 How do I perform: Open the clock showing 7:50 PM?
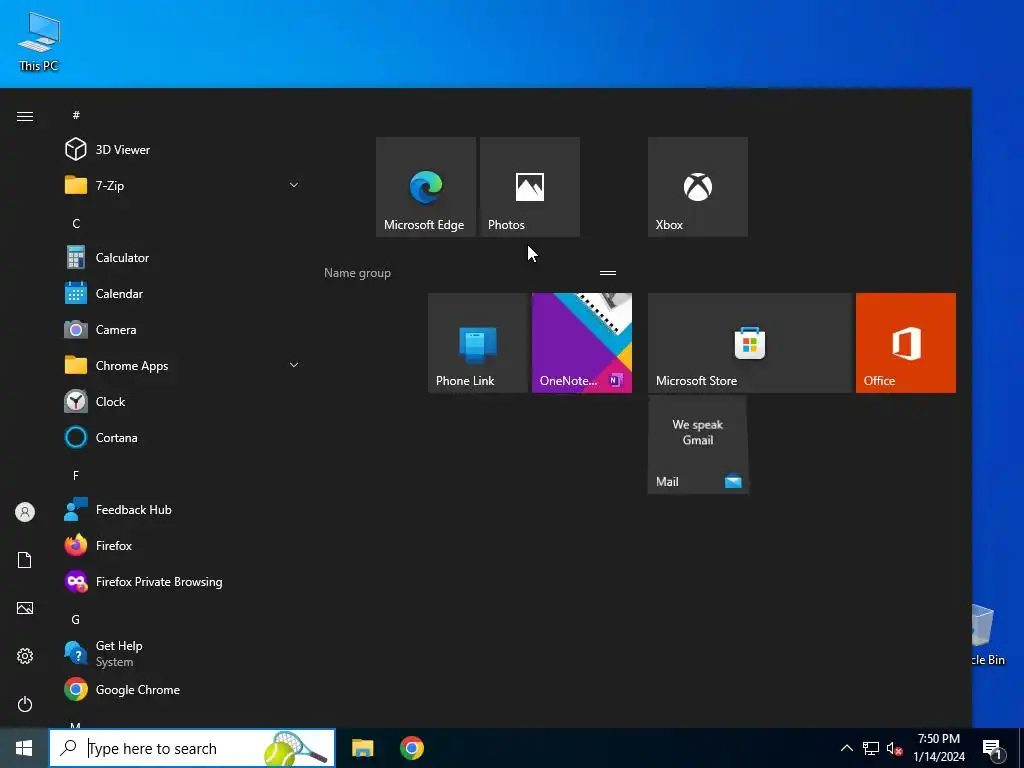pos(938,748)
